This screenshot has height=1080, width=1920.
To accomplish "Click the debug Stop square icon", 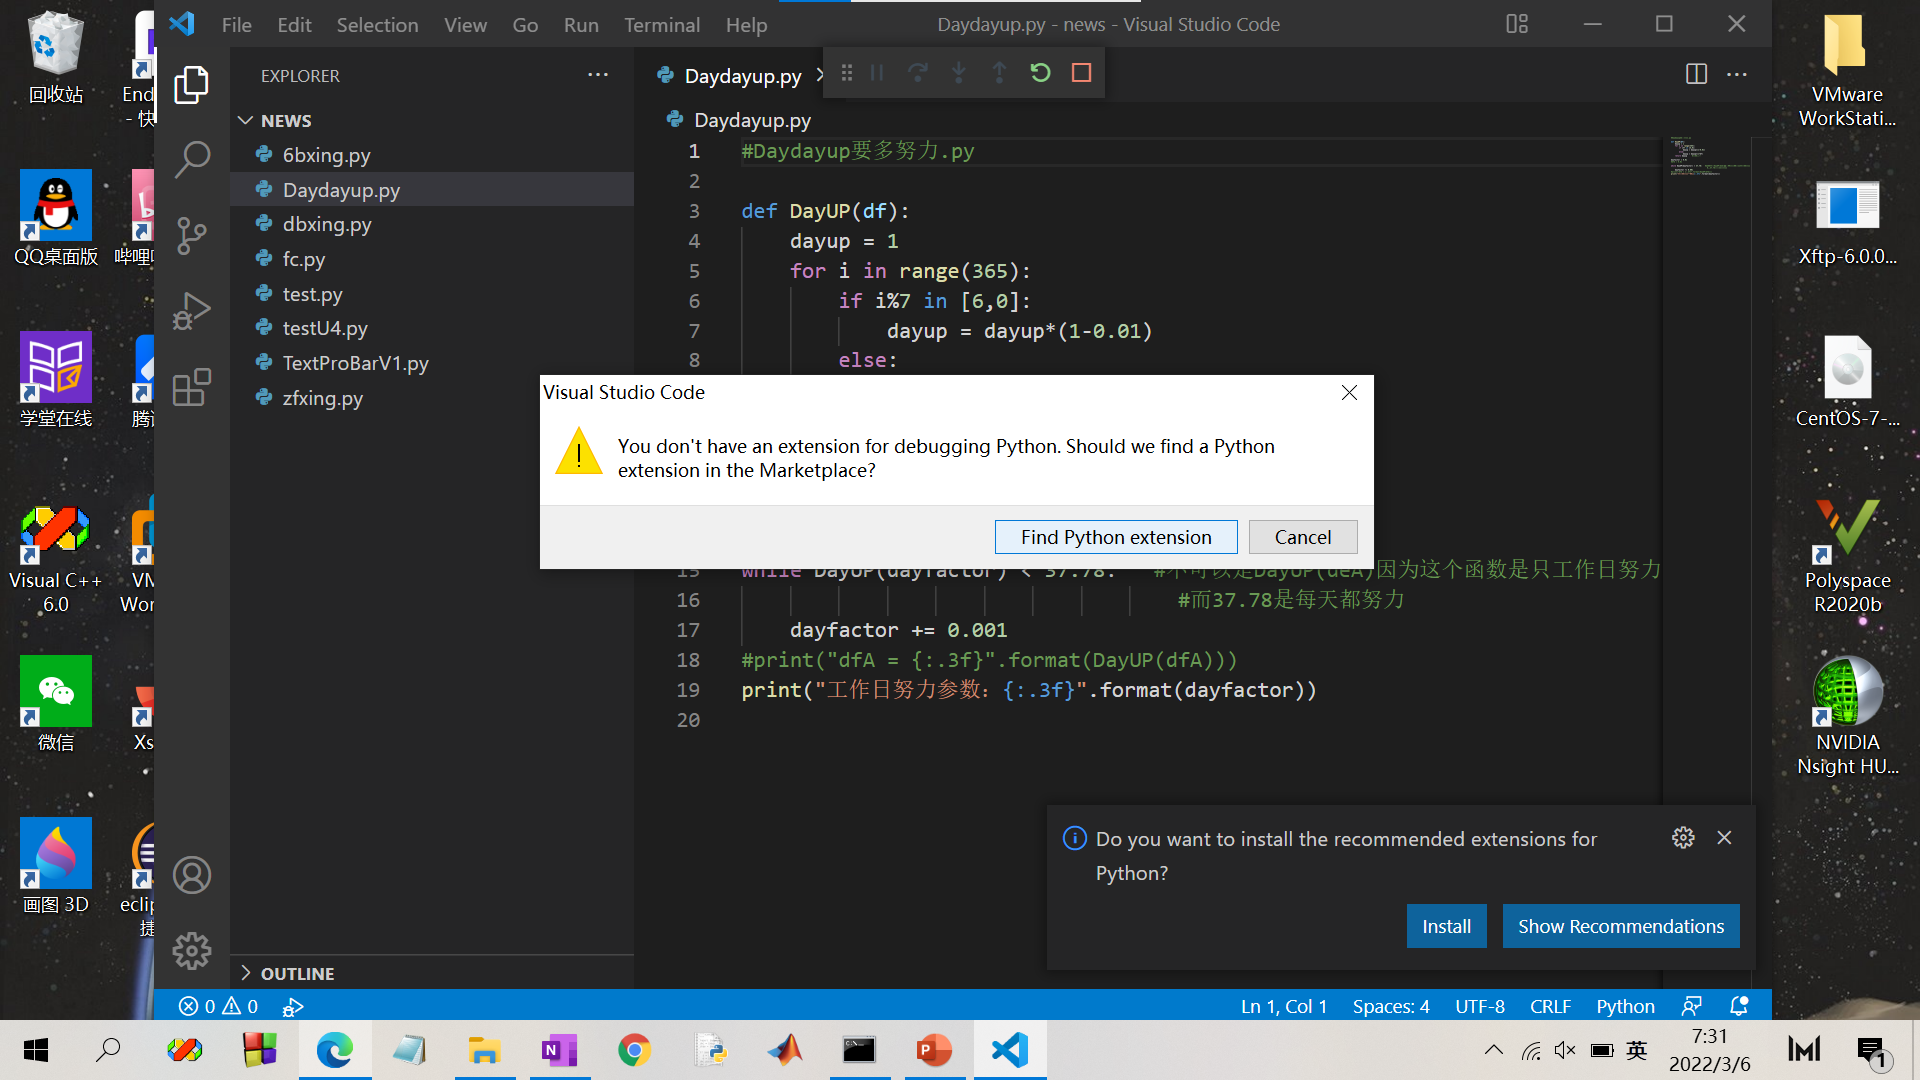I will click(x=1081, y=73).
